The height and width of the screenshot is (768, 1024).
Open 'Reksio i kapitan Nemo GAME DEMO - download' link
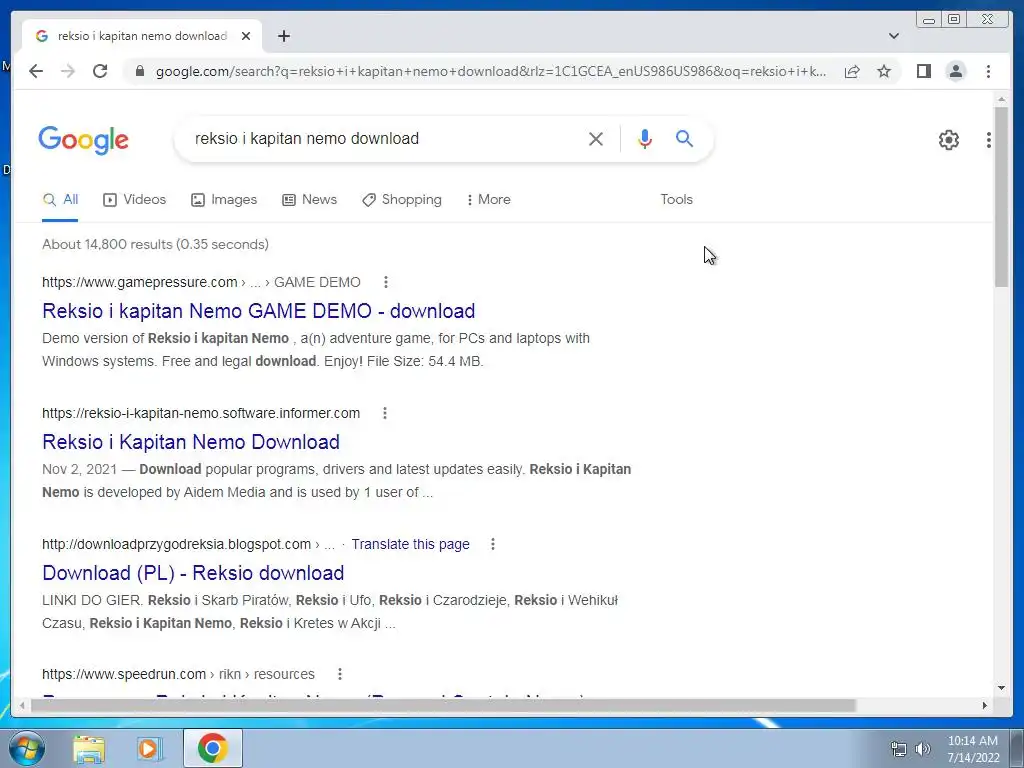[259, 311]
